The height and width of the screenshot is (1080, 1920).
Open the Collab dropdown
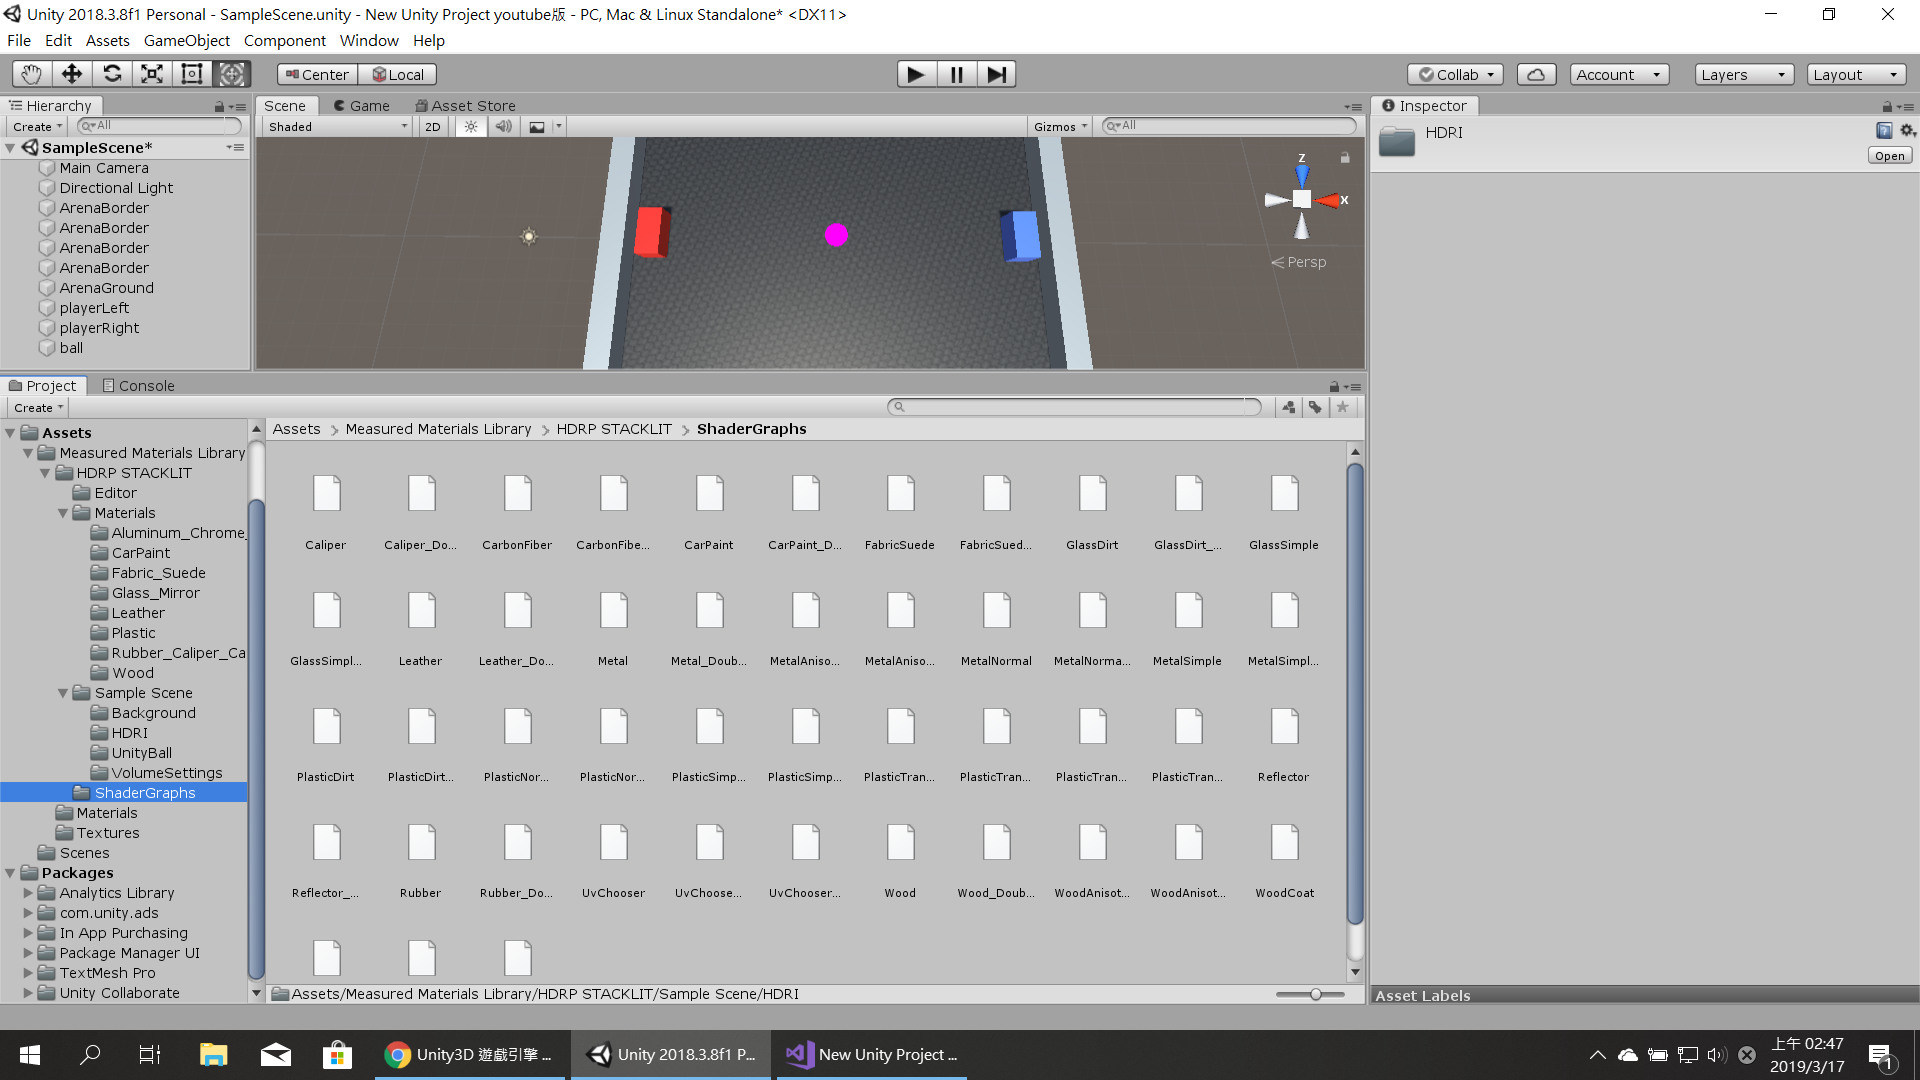1455,75
